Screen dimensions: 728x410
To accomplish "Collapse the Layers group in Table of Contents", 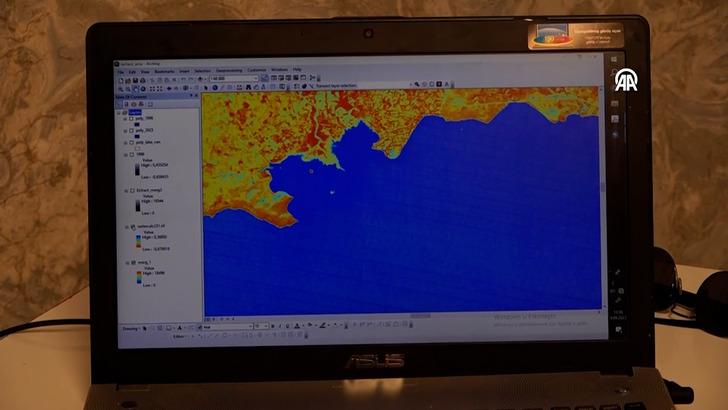I will point(120,112).
